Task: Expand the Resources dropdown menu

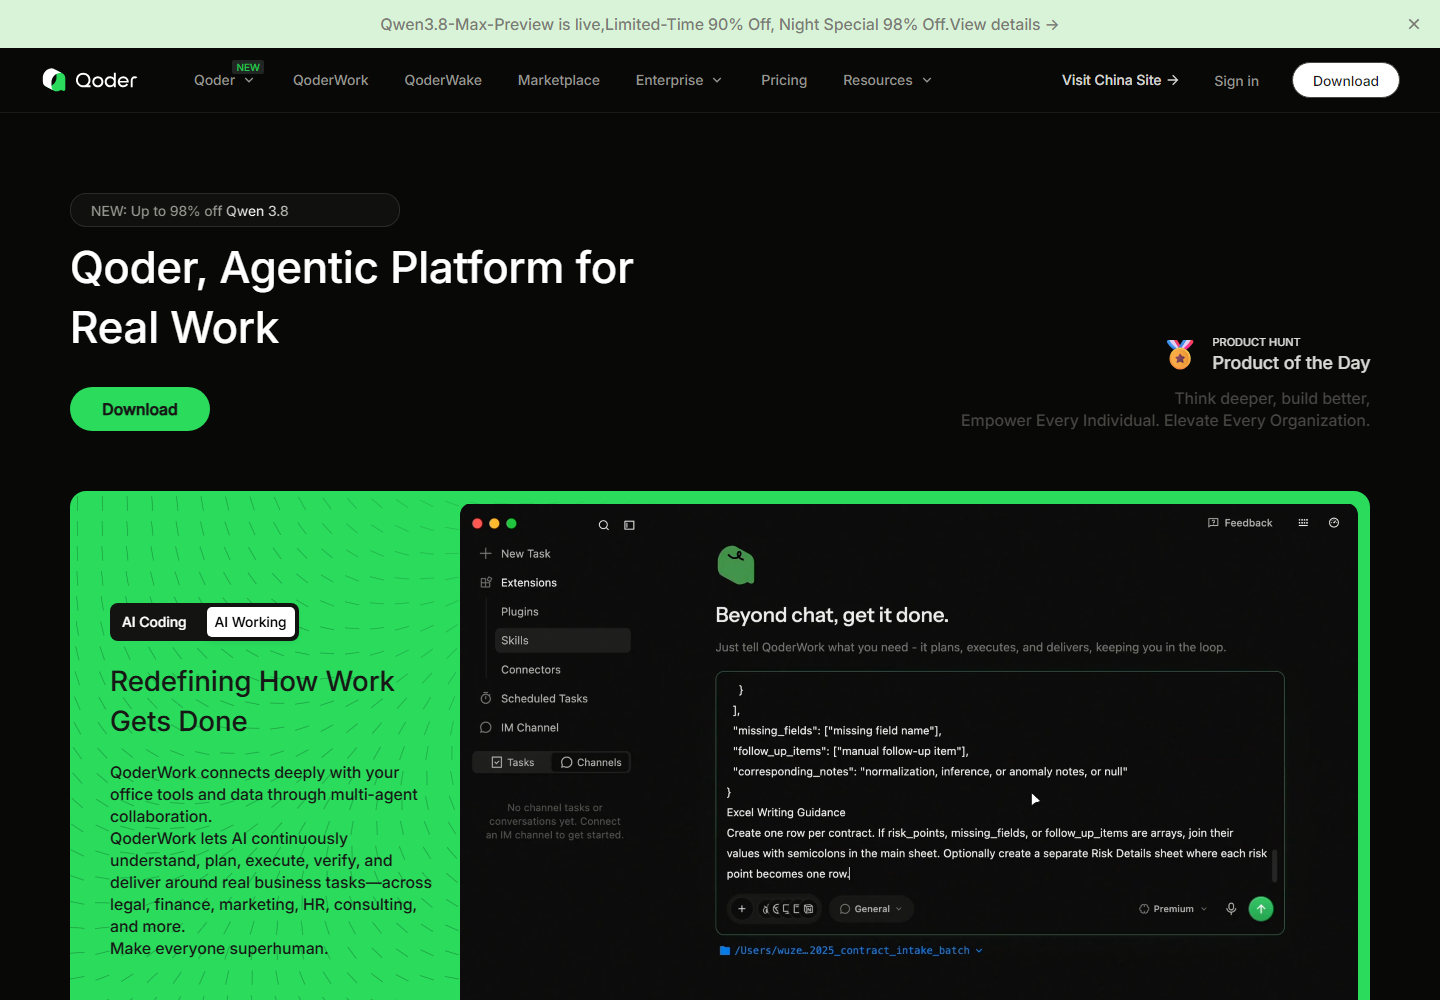Action: click(x=887, y=80)
